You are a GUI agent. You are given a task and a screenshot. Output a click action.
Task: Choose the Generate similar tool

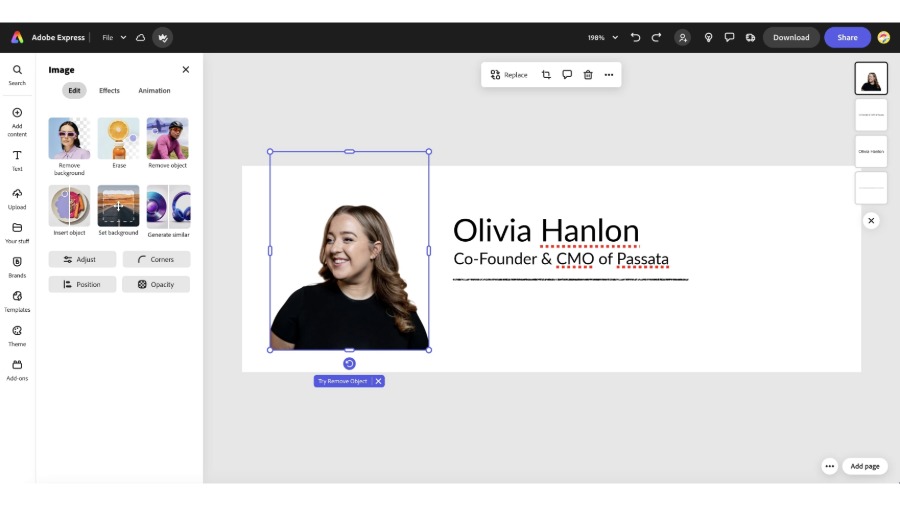click(168, 211)
